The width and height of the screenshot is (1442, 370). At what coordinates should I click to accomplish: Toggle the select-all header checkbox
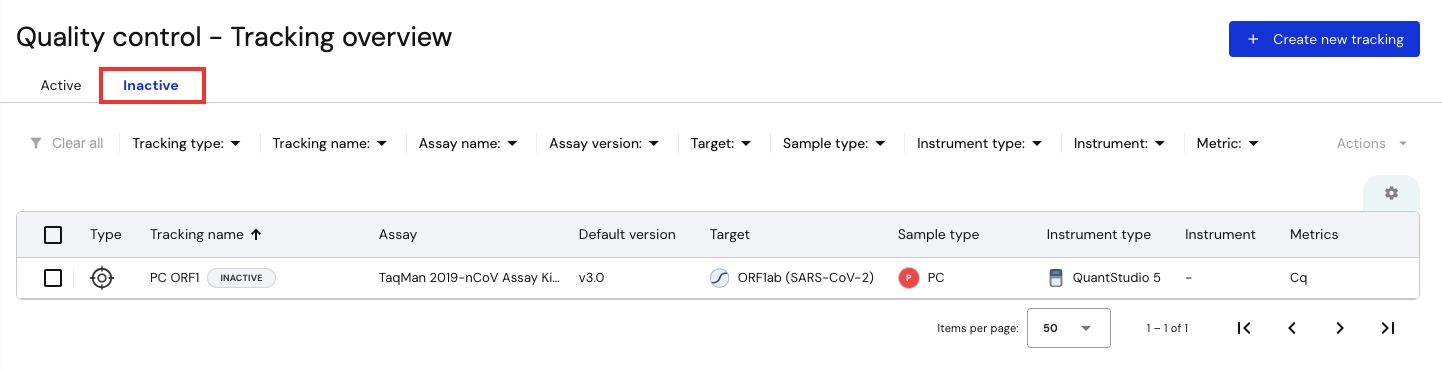coord(53,235)
